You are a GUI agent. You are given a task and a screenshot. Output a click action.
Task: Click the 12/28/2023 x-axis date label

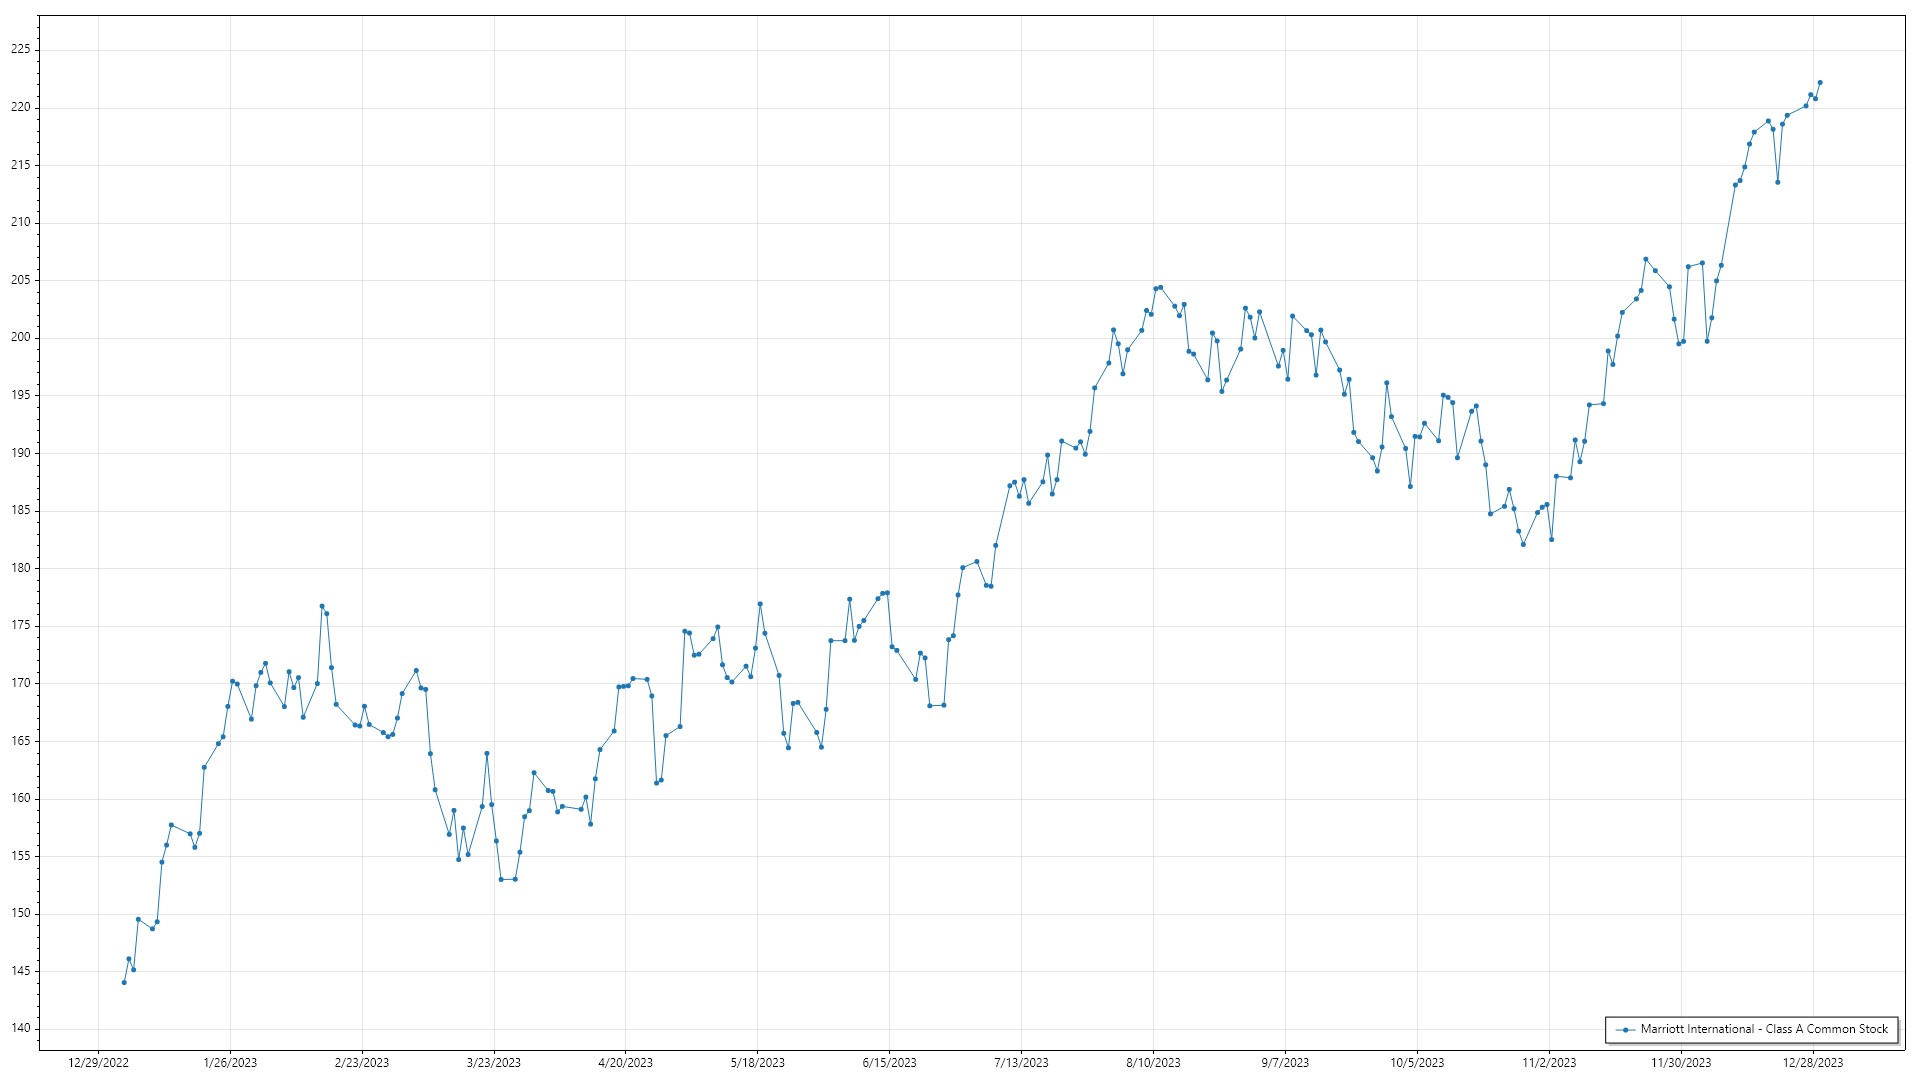point(1813,1063)
